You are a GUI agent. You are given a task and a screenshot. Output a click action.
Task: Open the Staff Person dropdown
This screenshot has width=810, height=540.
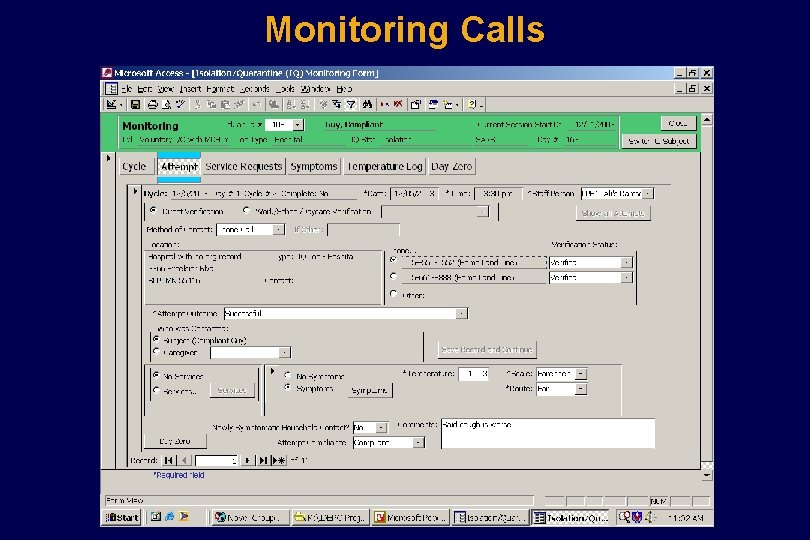tap(648, 193)
